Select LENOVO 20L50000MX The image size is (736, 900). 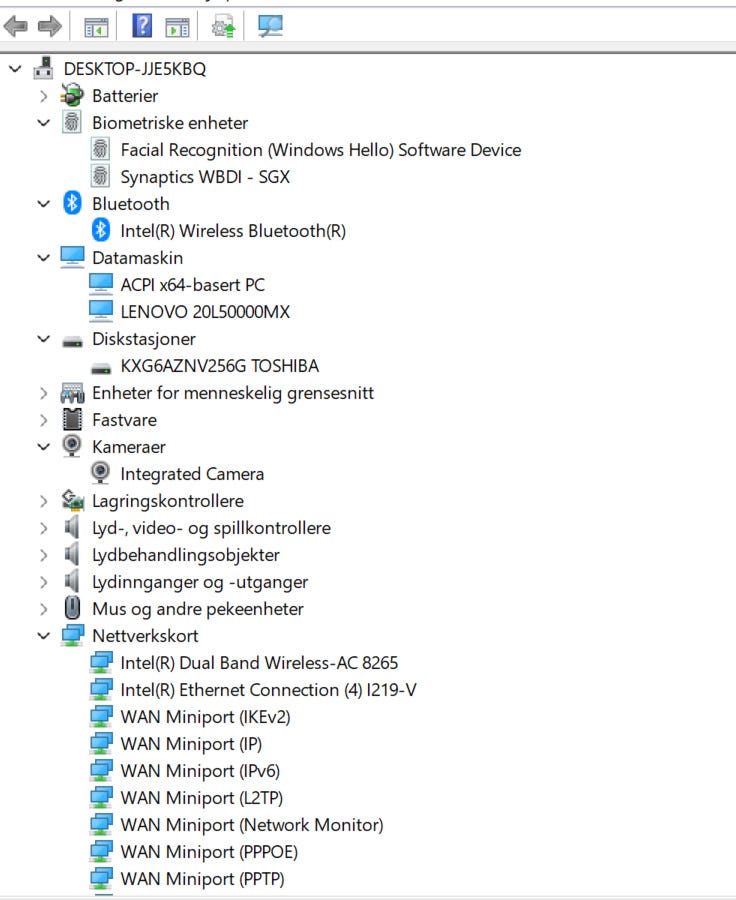pyautogui.click(x=205, y=312)
